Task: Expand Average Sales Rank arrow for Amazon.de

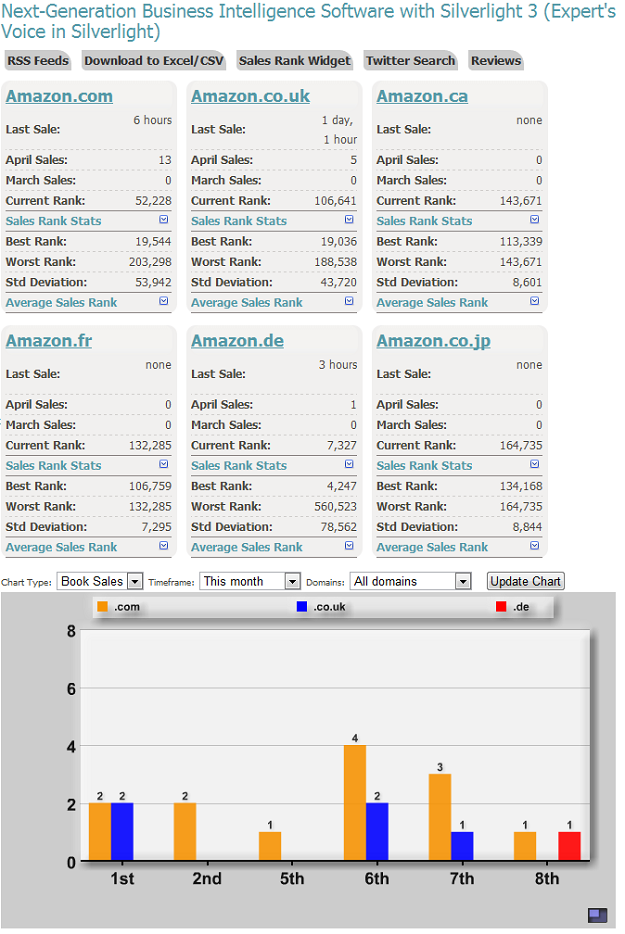Action: pos(349,546)
